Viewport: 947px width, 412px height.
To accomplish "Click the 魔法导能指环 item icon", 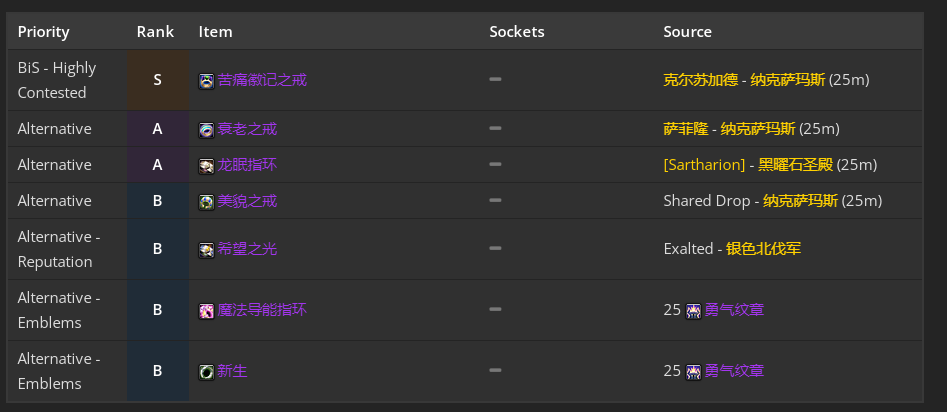I will (x=207, y=311).
